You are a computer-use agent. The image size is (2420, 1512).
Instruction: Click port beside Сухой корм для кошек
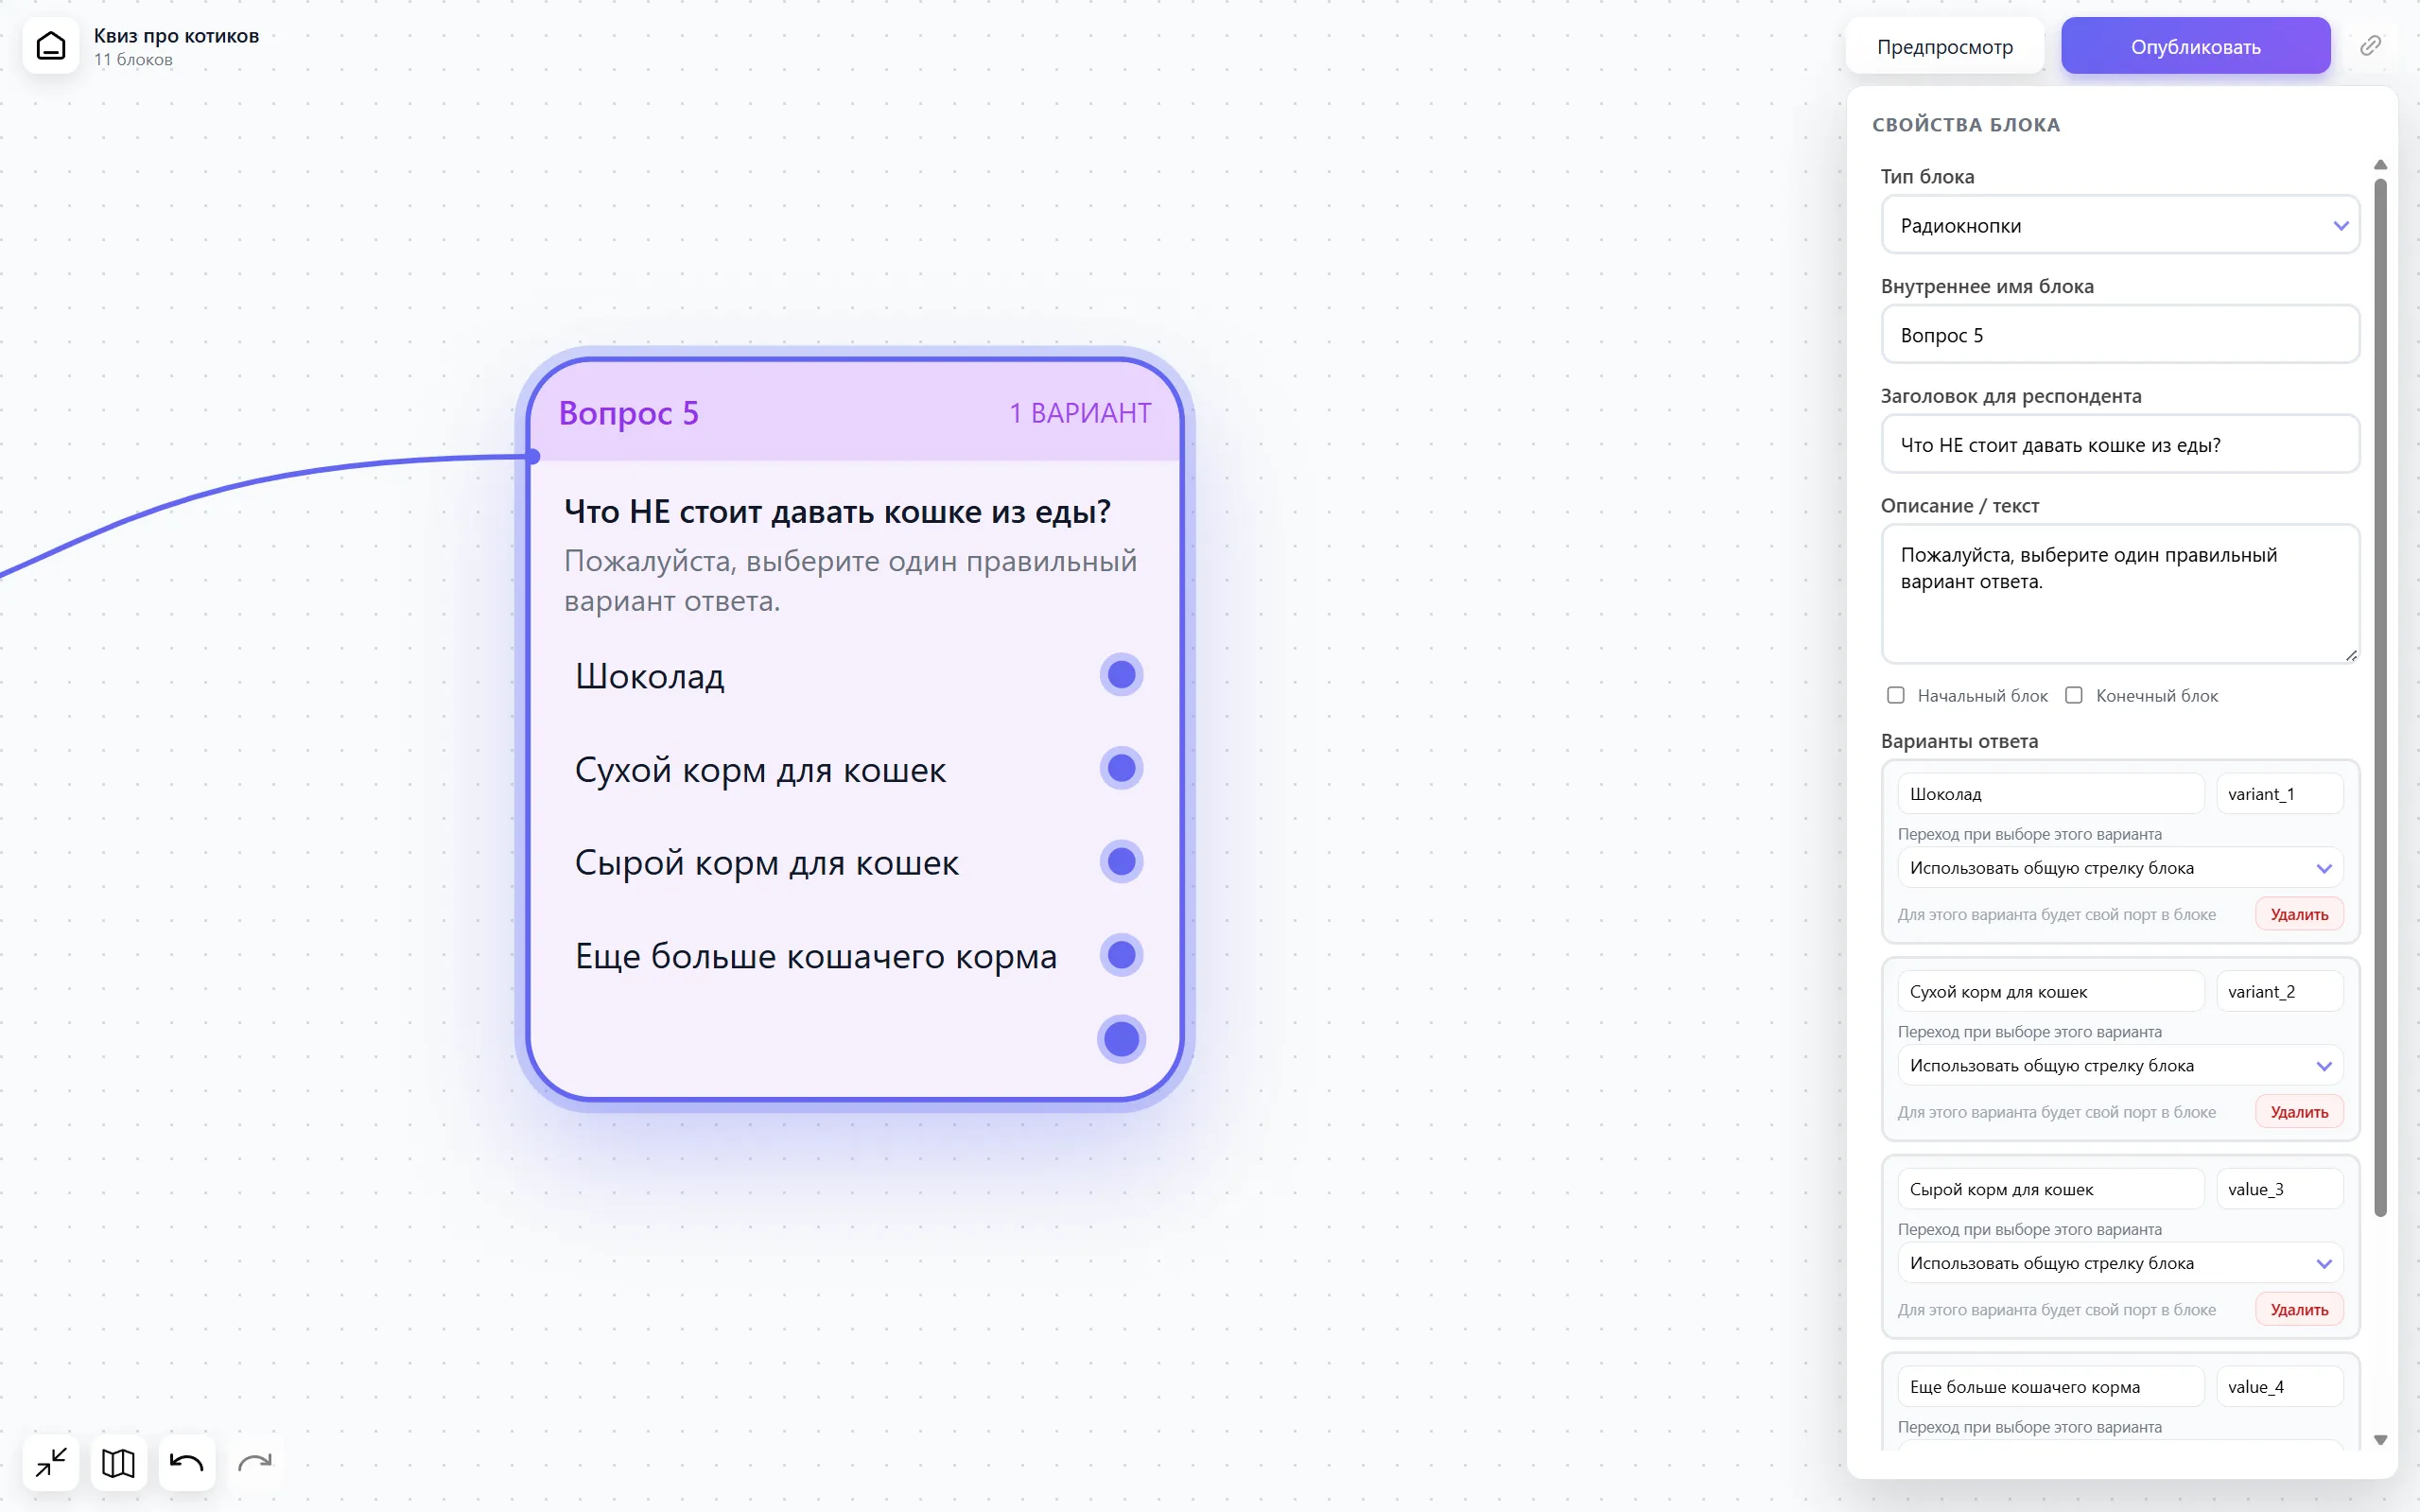1121,768
